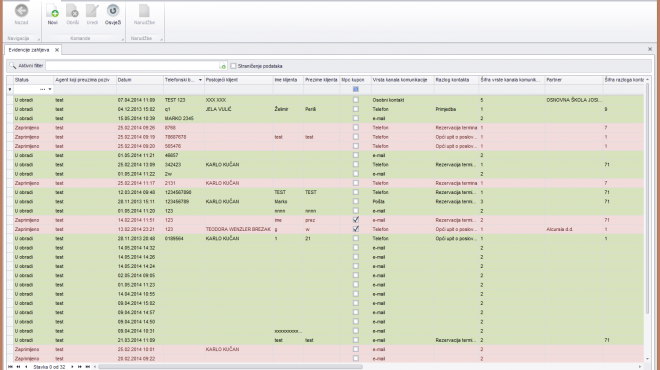Tick Mpc kupon for the 0189564 phone row
The image size is (660, 370).
356,238
